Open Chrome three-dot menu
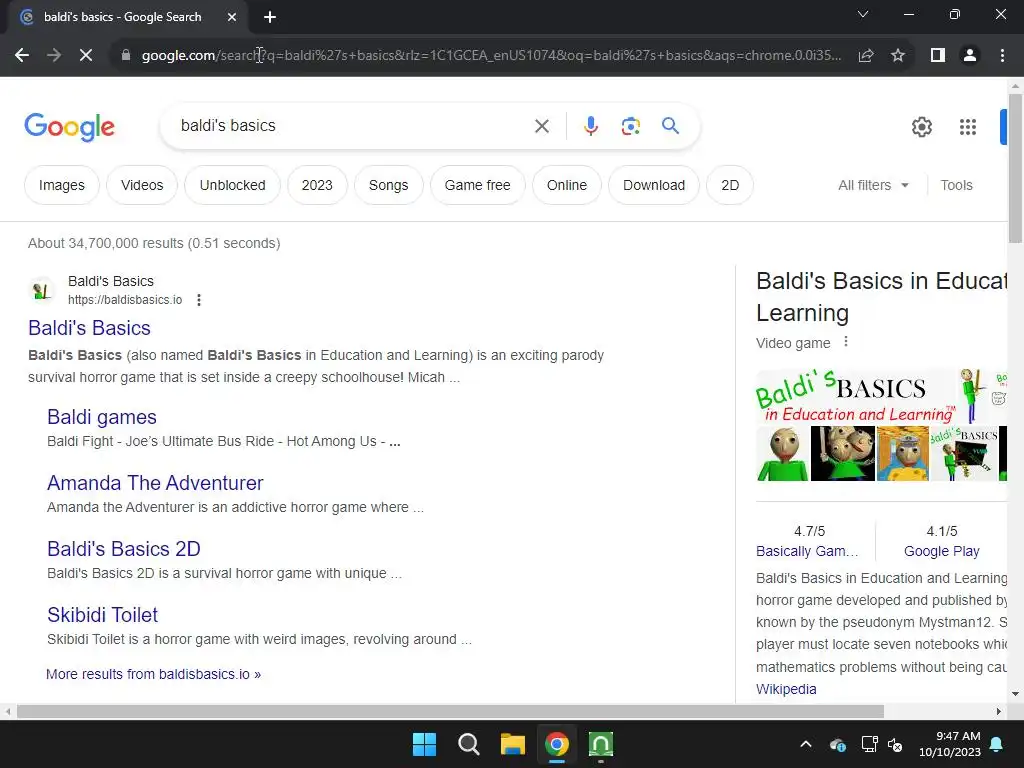 click(1002, 56)
